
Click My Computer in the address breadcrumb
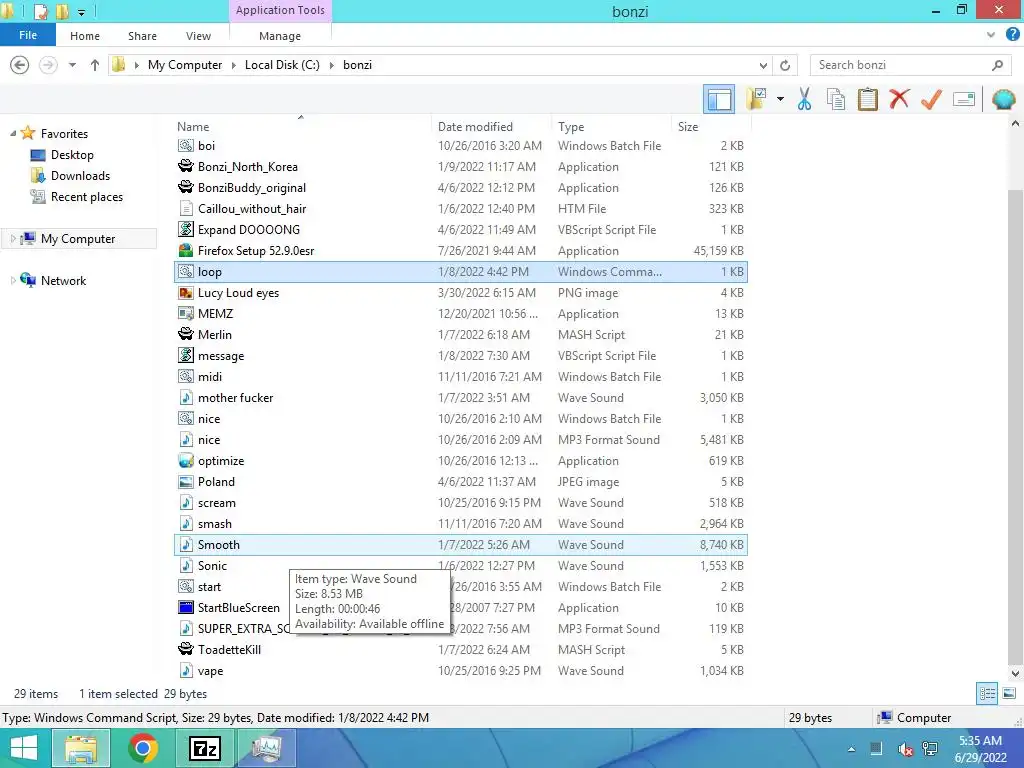coord(185,65)
